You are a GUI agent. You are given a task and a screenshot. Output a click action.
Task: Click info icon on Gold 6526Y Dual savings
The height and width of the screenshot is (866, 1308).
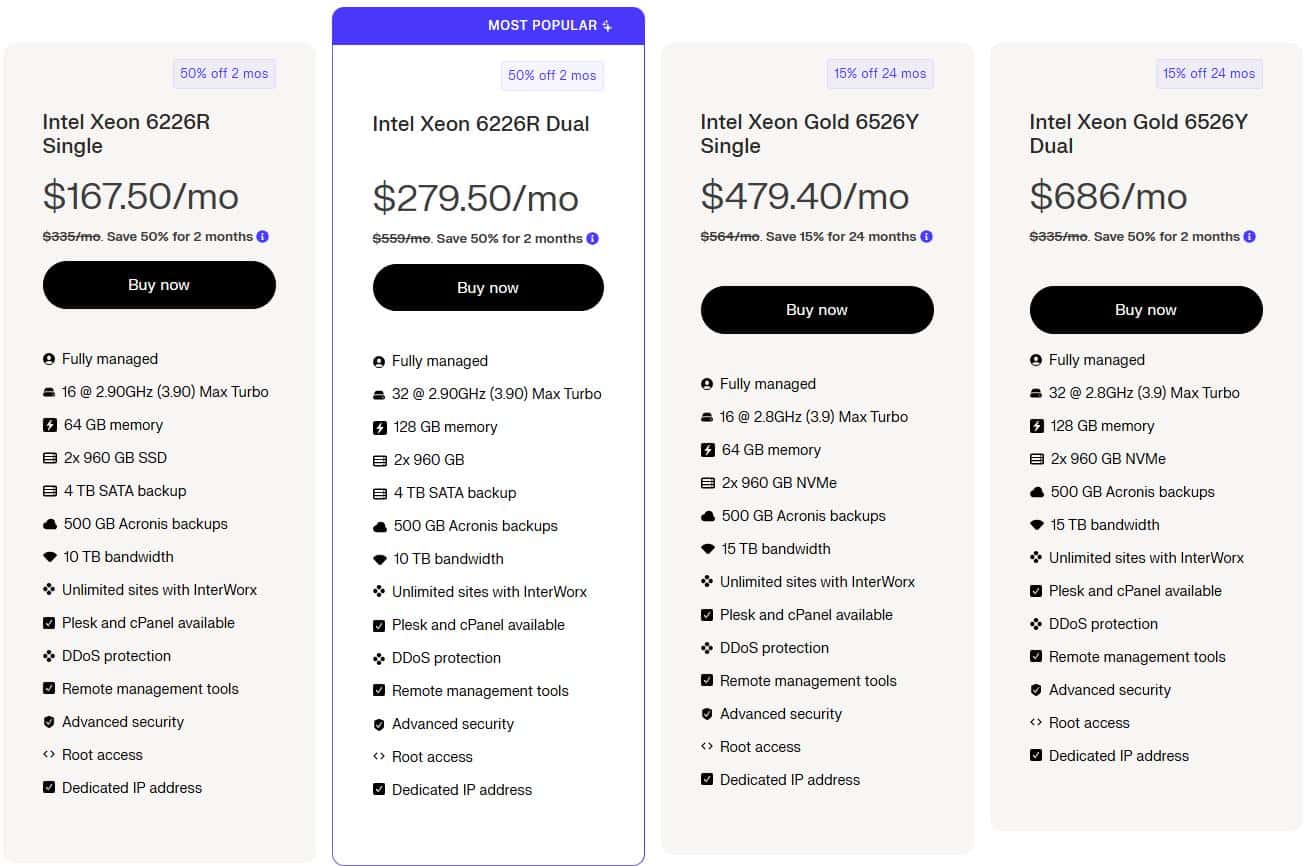pos(1250,237)
